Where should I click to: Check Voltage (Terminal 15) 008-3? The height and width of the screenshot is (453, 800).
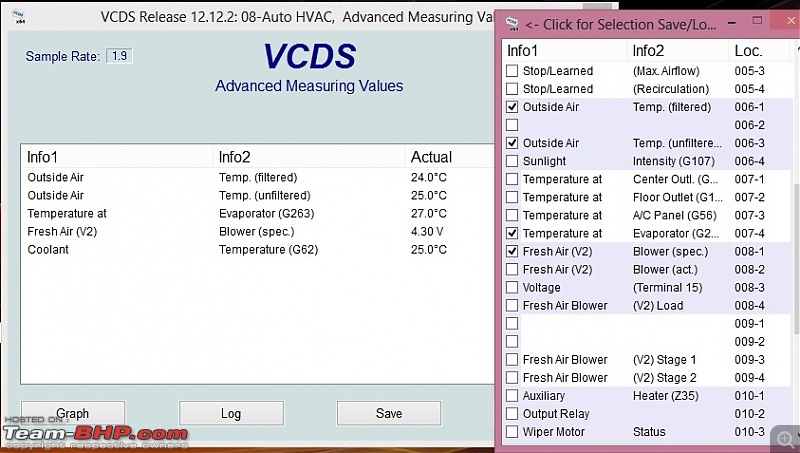[x=512, y=288]
